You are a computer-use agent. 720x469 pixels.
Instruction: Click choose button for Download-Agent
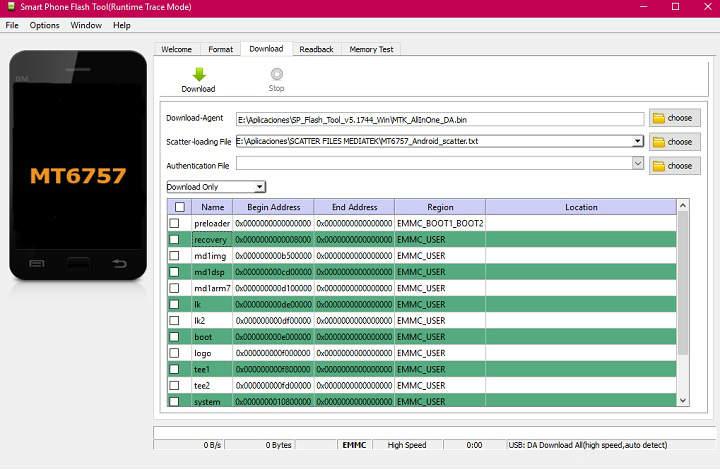tap(675, 118)
